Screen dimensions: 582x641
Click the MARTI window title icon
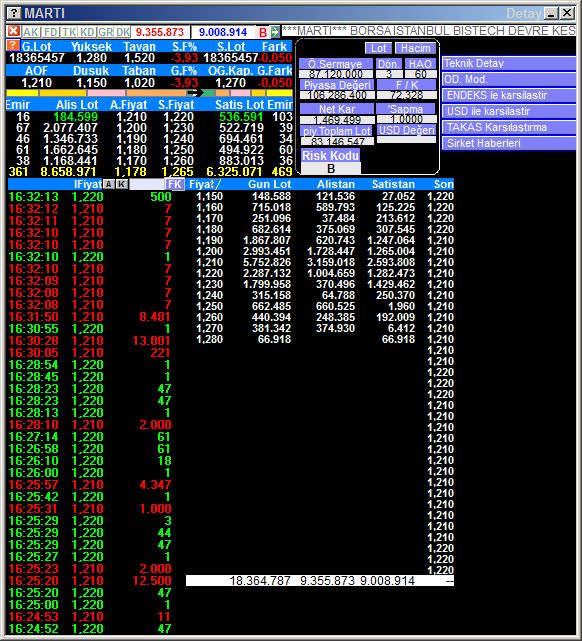point(13,13)
